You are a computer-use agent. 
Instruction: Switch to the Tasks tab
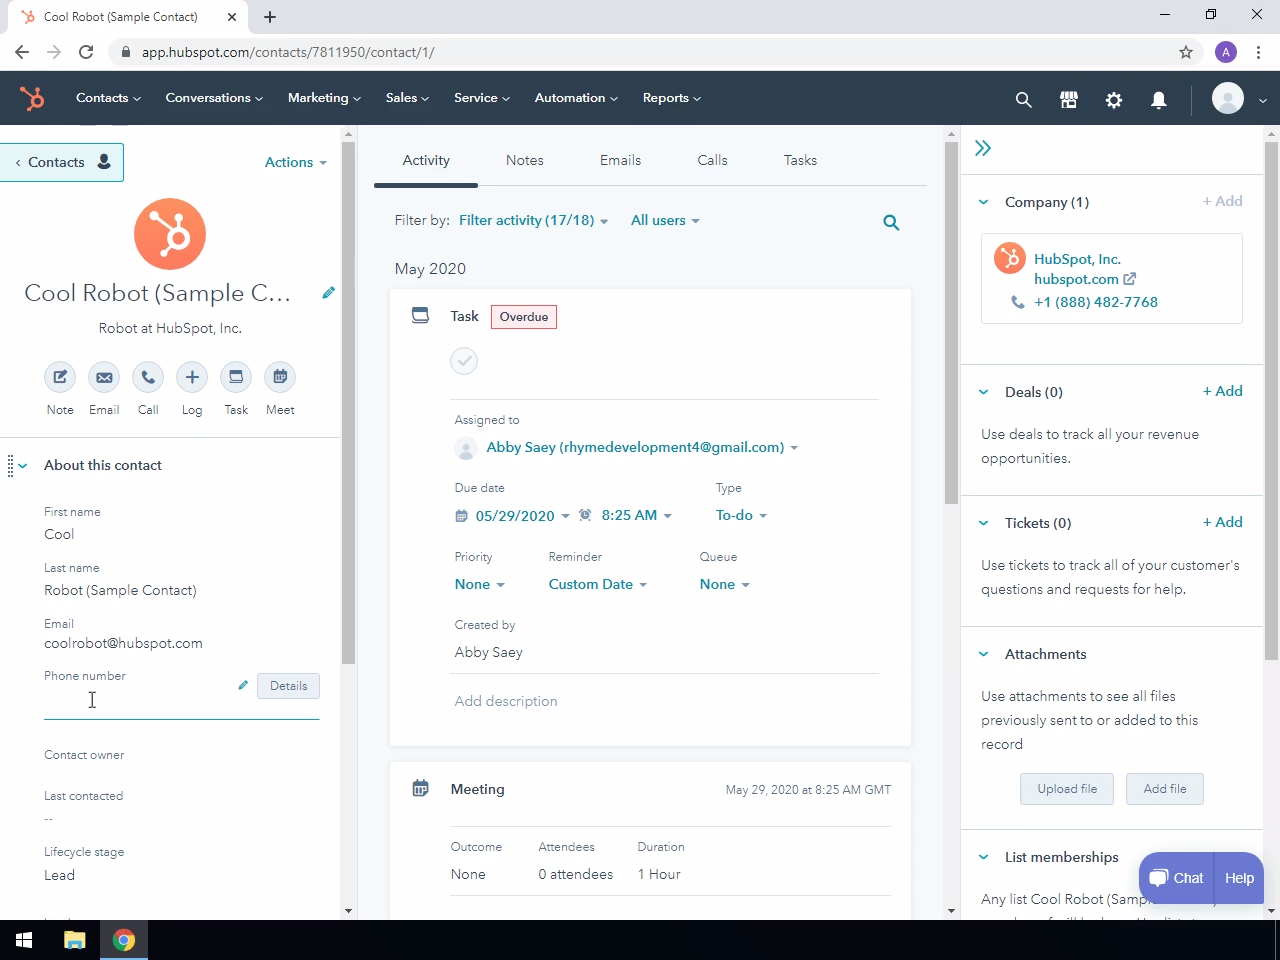[801, 160]
